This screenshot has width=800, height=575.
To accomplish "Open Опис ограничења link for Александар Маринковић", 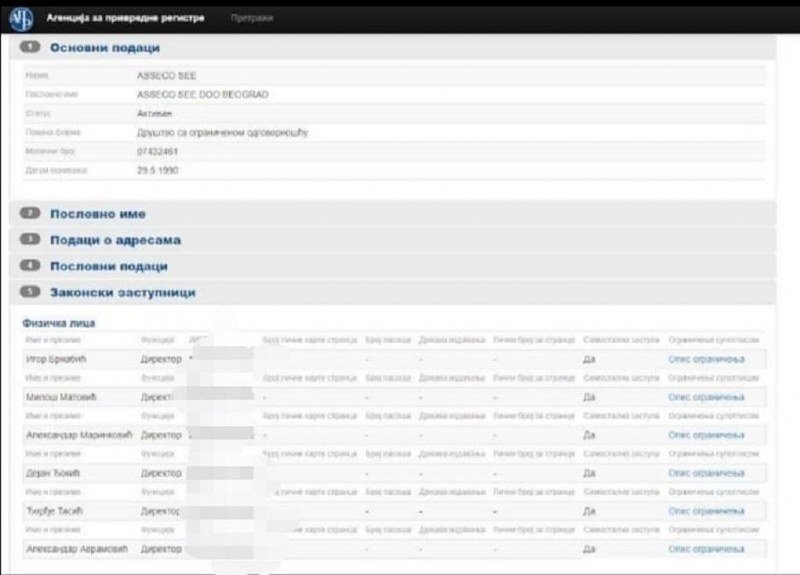I will tap(706, 435).
